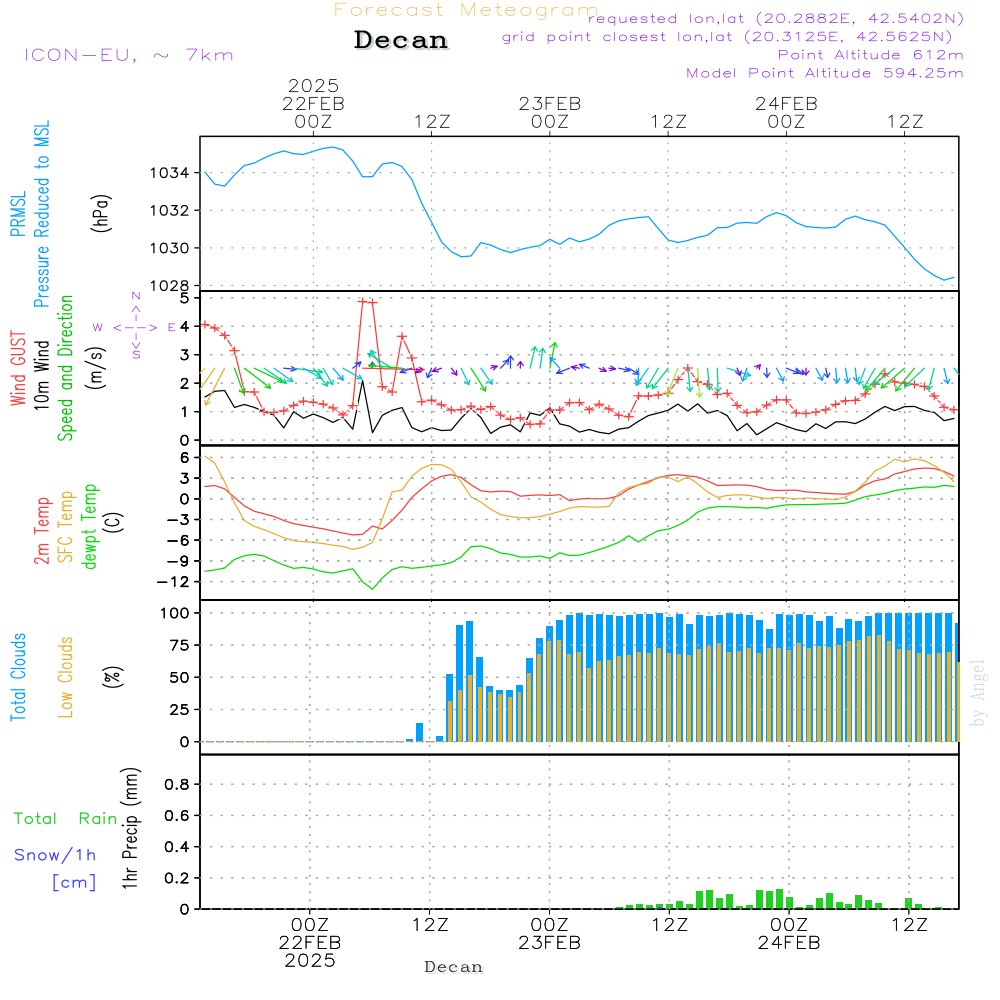
Task: Click the '2m Temp' red label
Action: coord(41,531)
